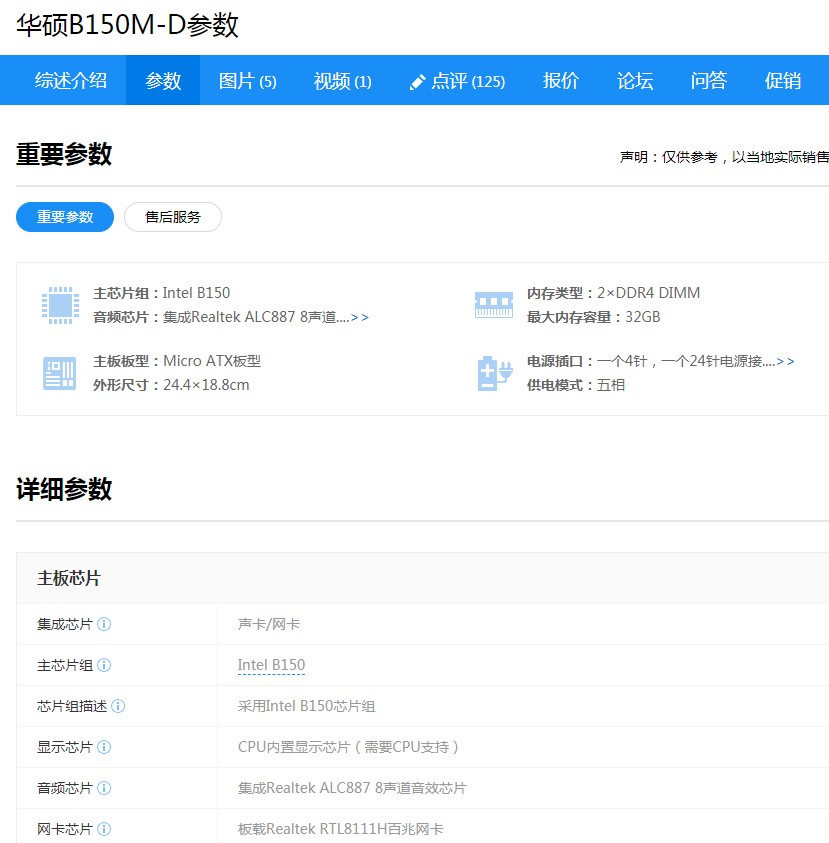Select the 参数 tab
Image resolution: width=829 pixels, height=843 pixels.
163,80
